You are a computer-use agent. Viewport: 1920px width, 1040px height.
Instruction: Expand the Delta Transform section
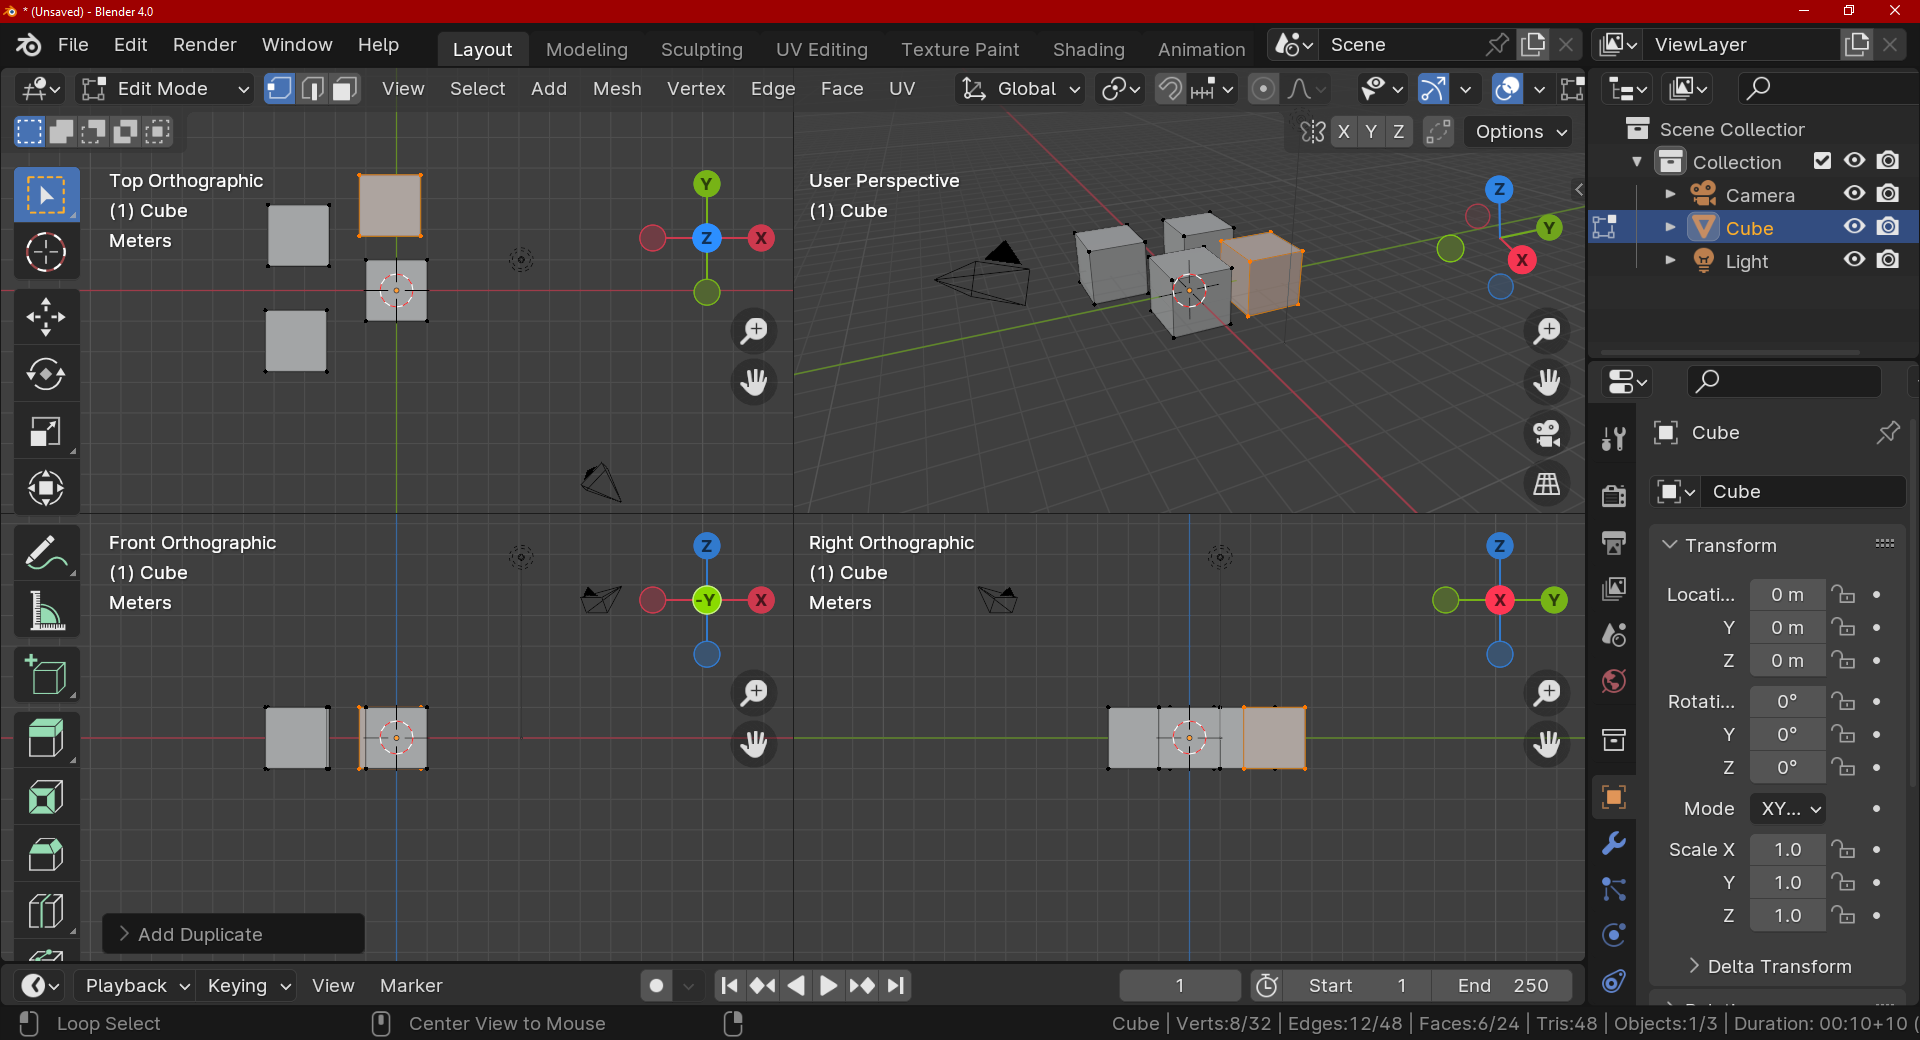(1778, 966)
